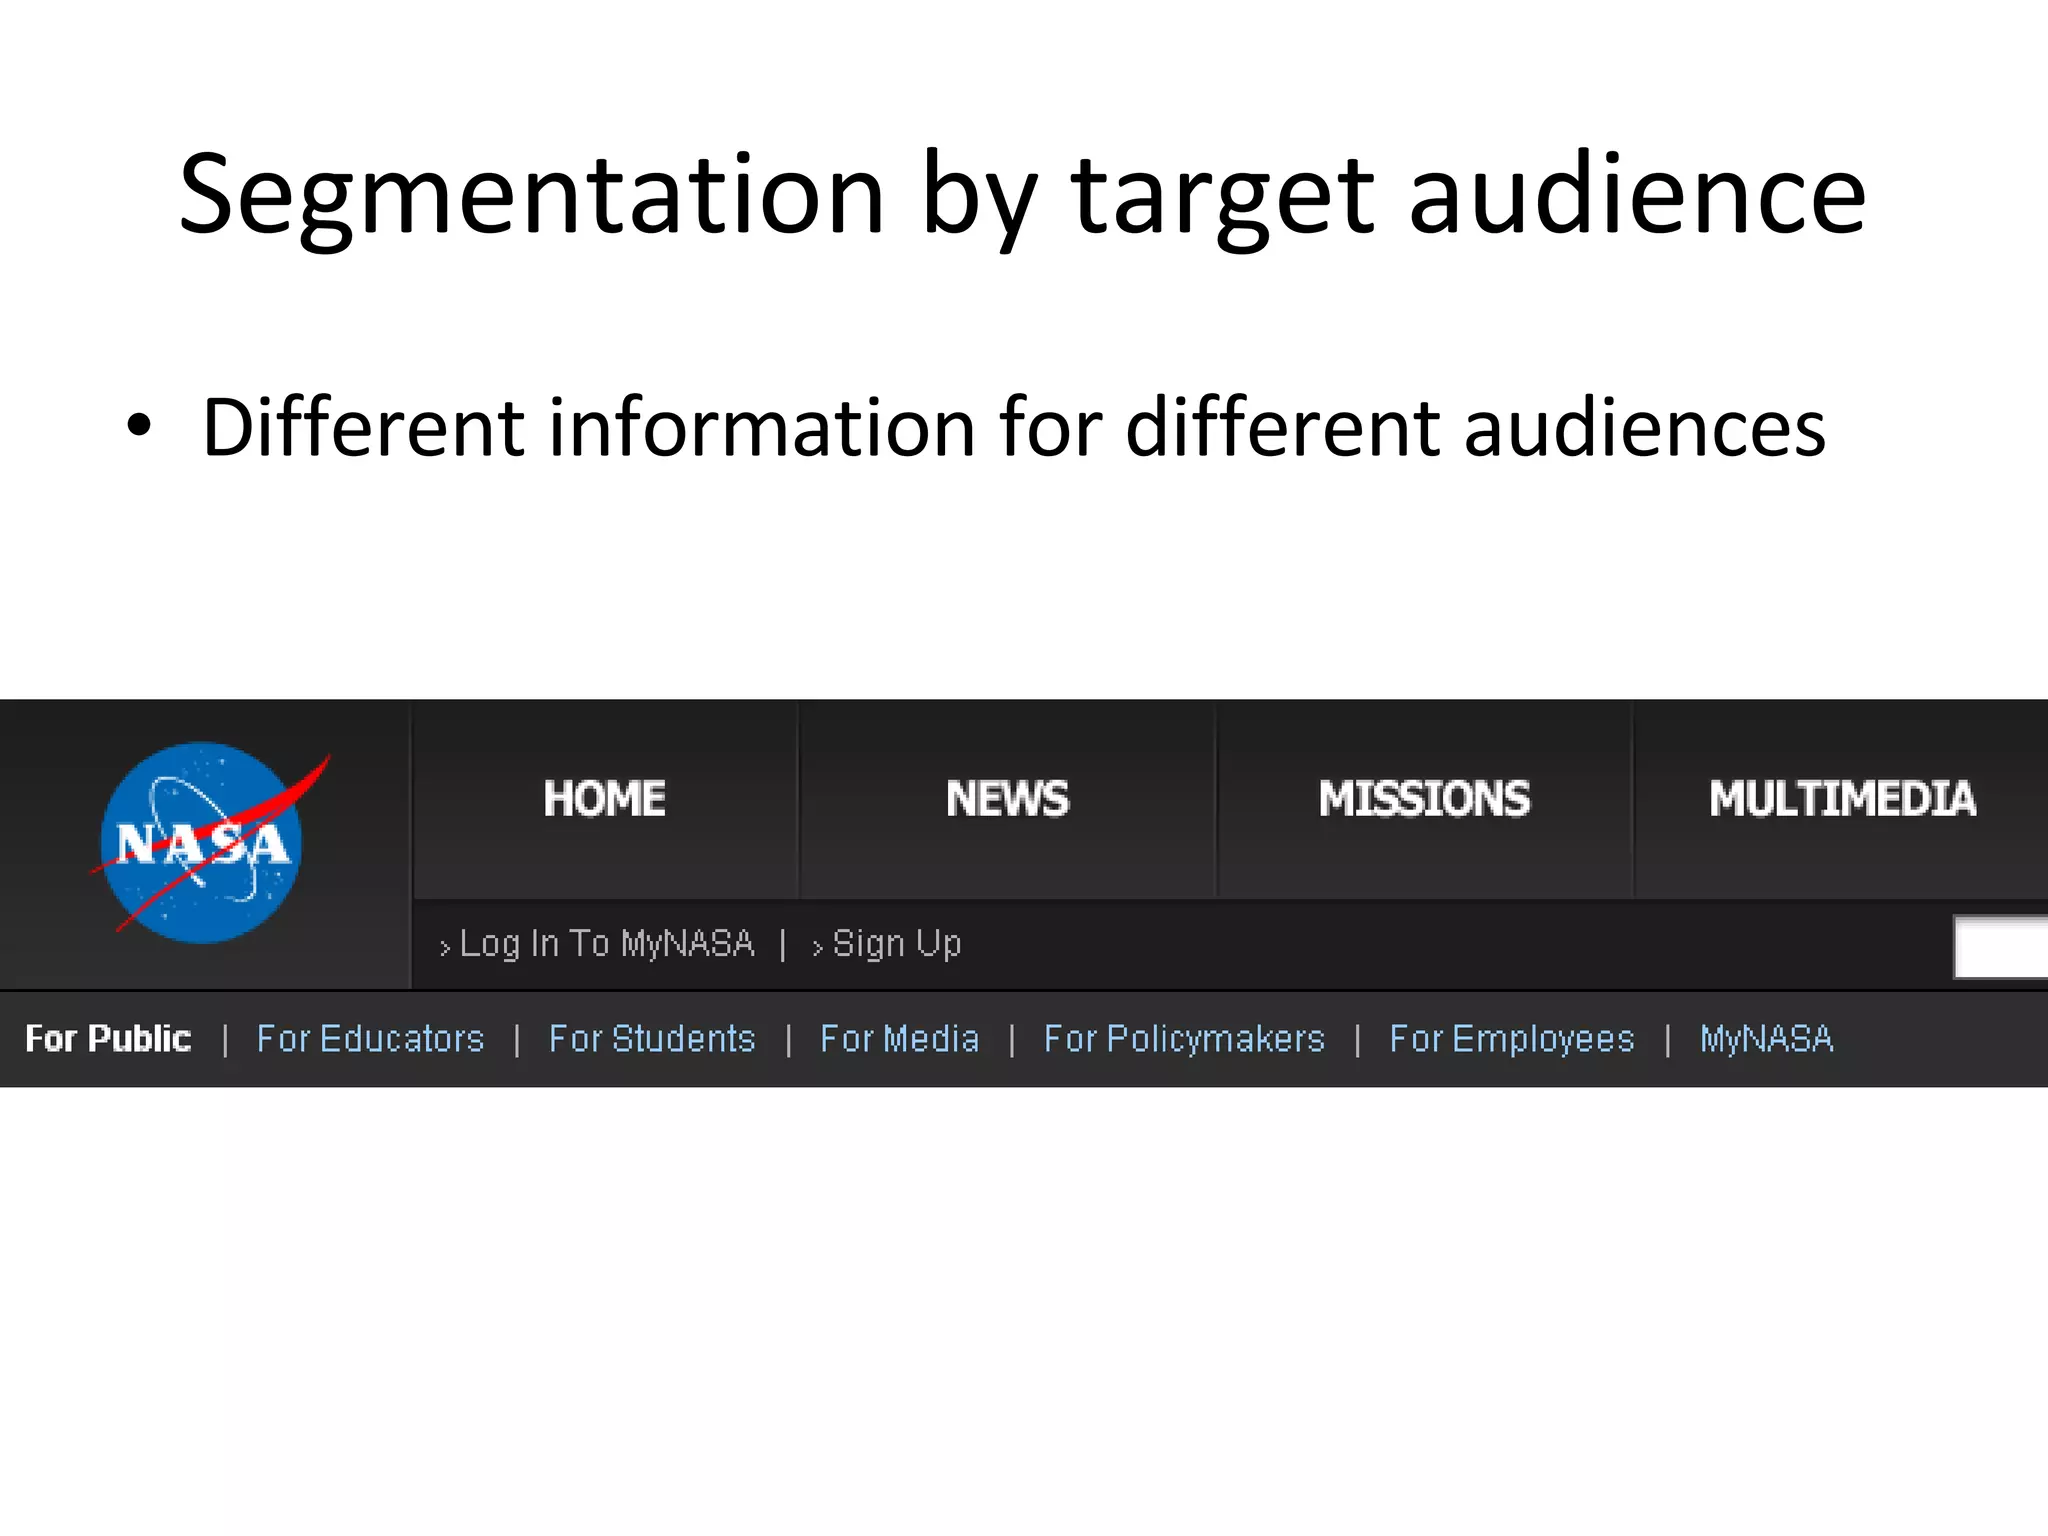
Task: Go to the MISSIONS tab
Action: coord(1424,799)
